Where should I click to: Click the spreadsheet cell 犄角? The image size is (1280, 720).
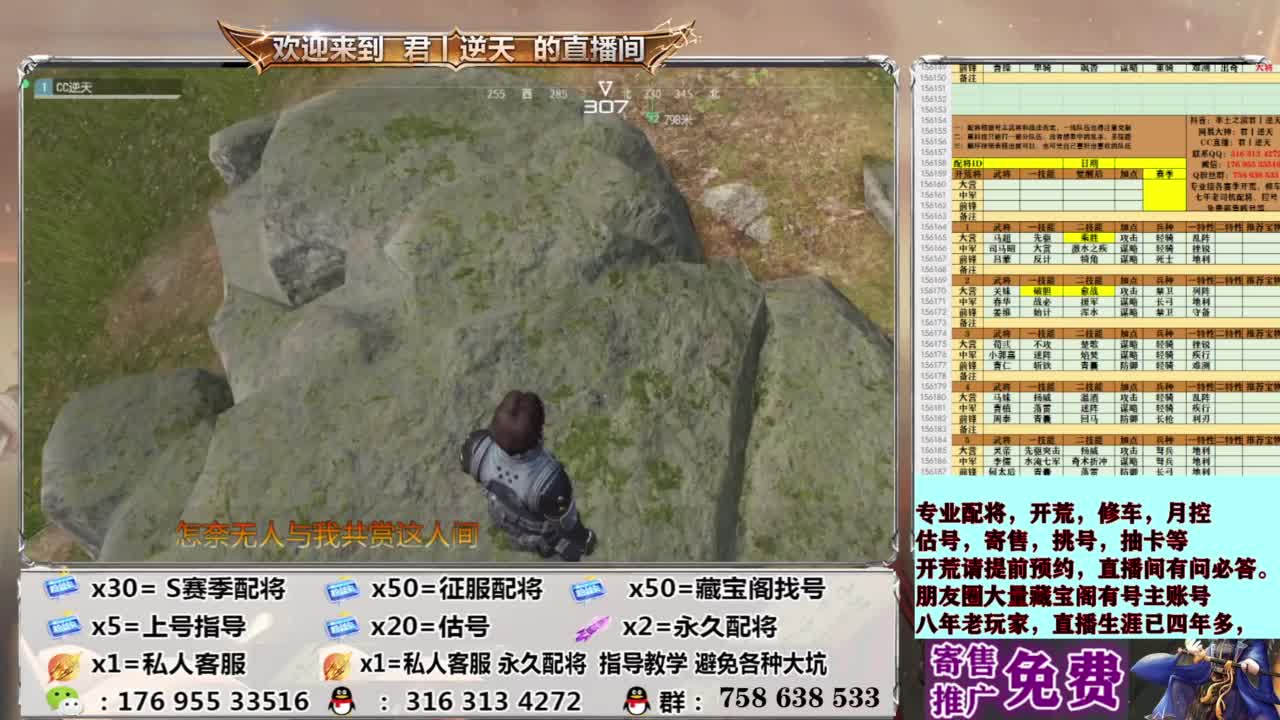1089,259
